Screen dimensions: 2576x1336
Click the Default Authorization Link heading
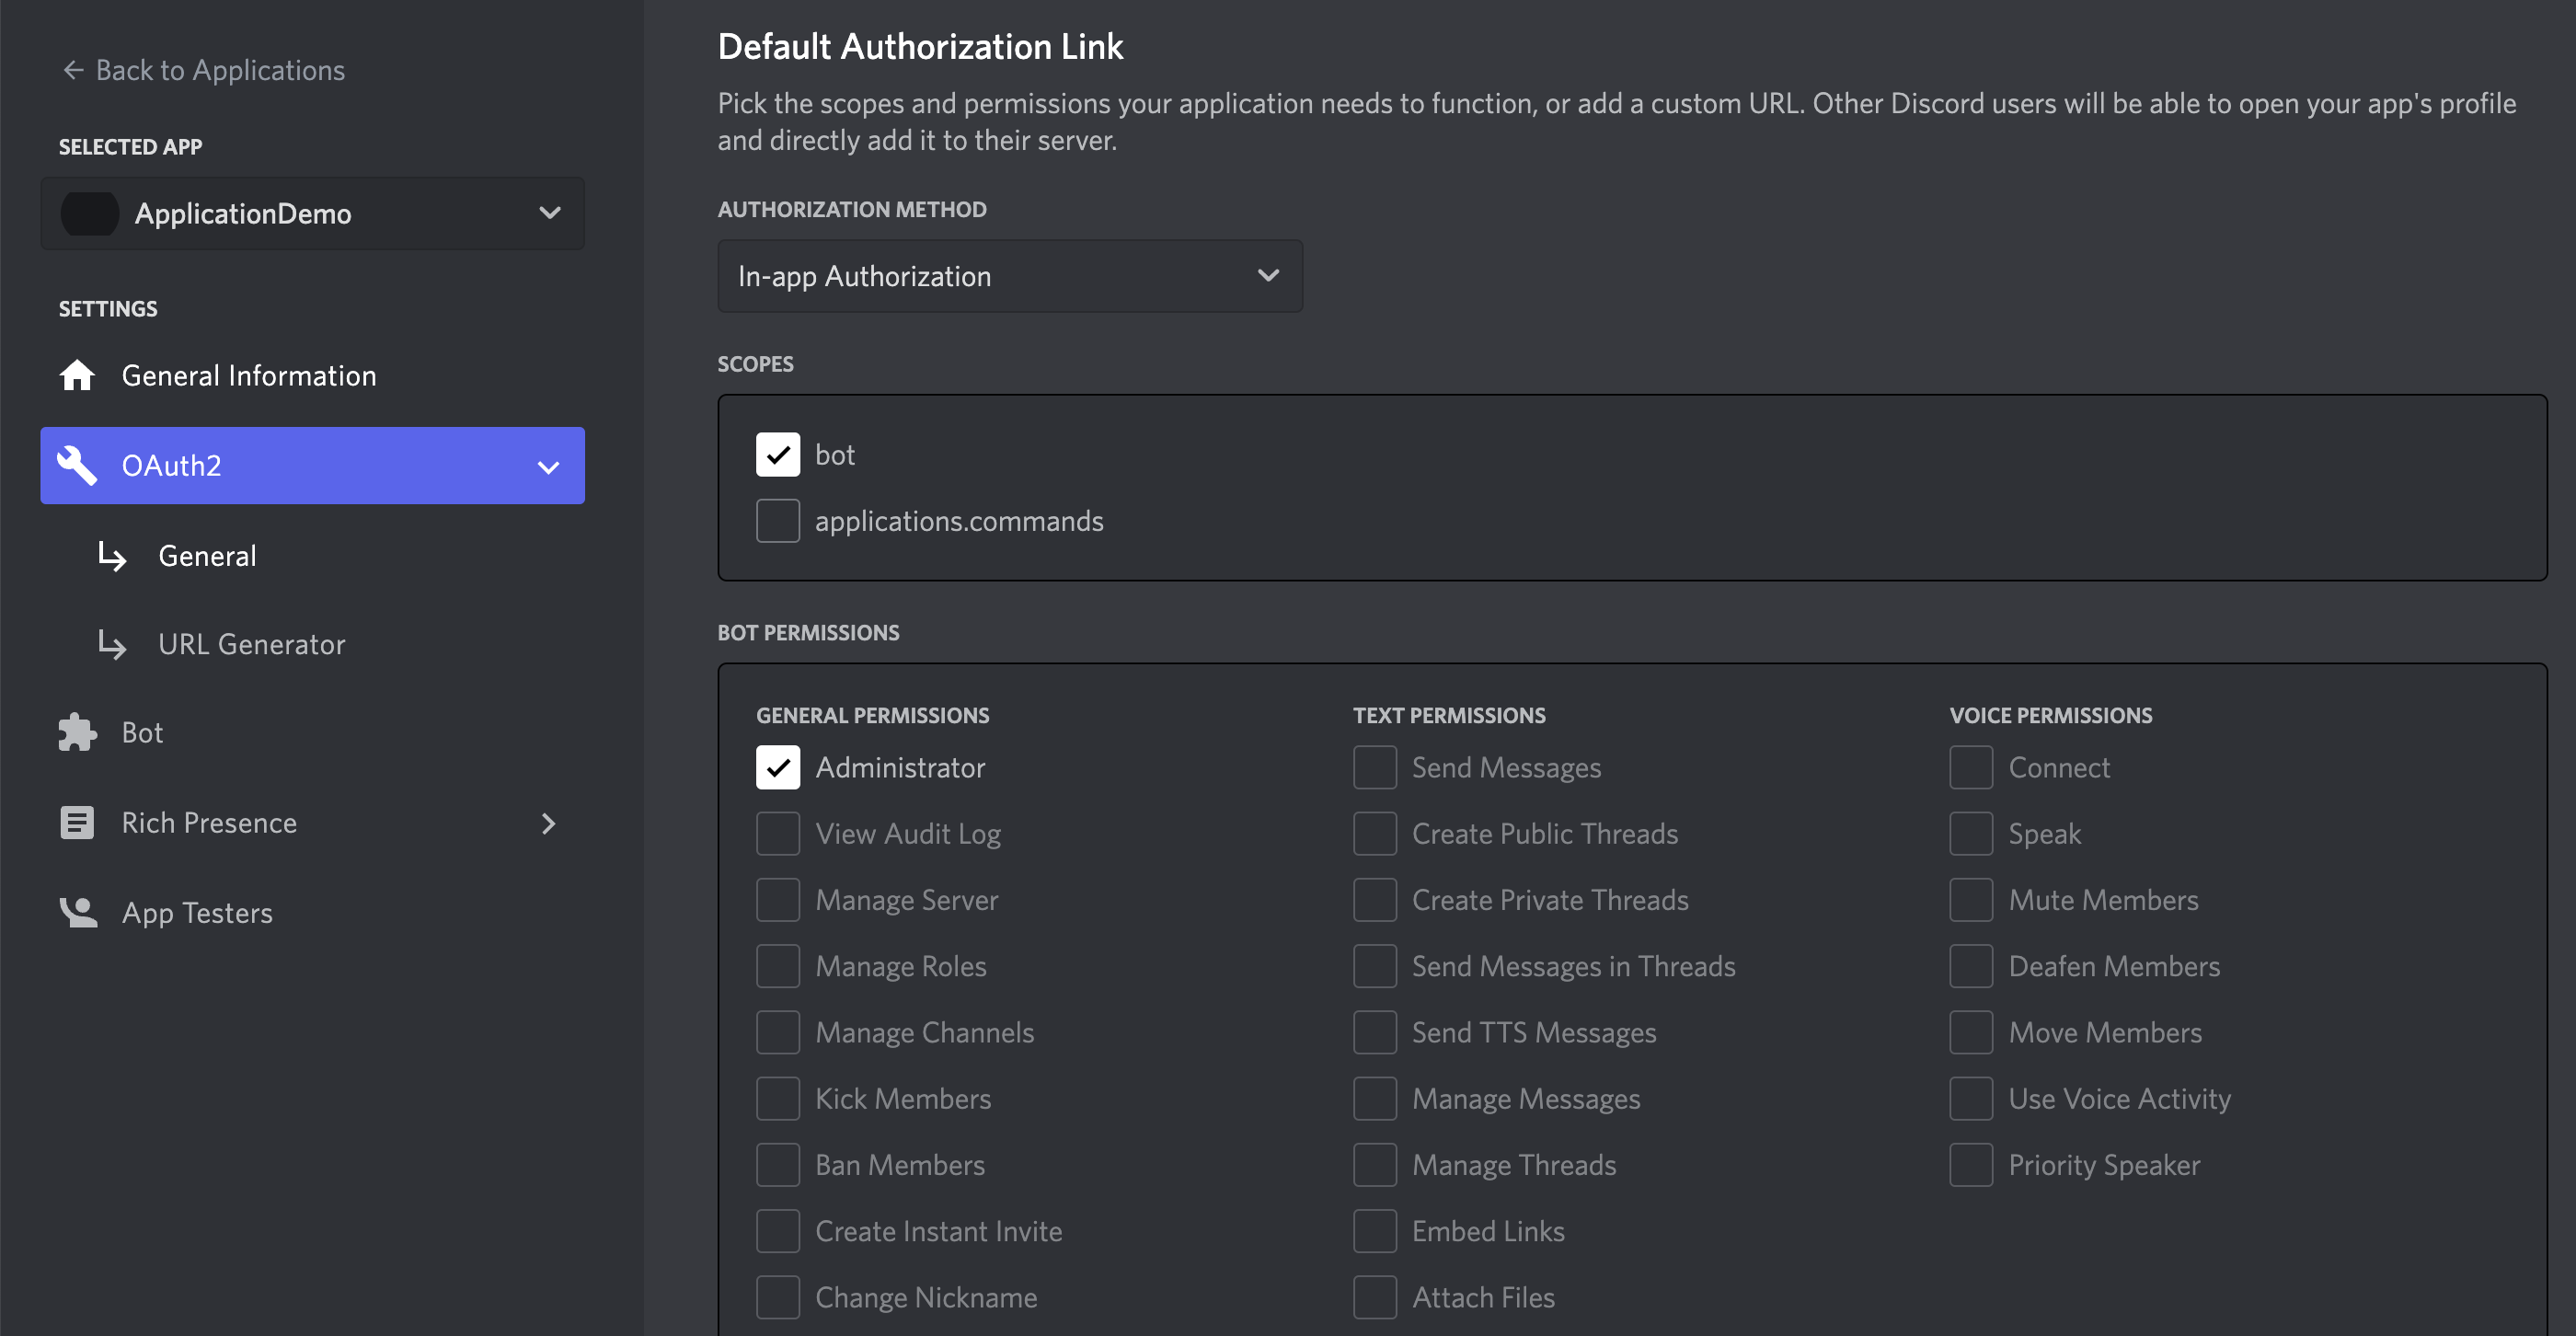pos(920,47)
